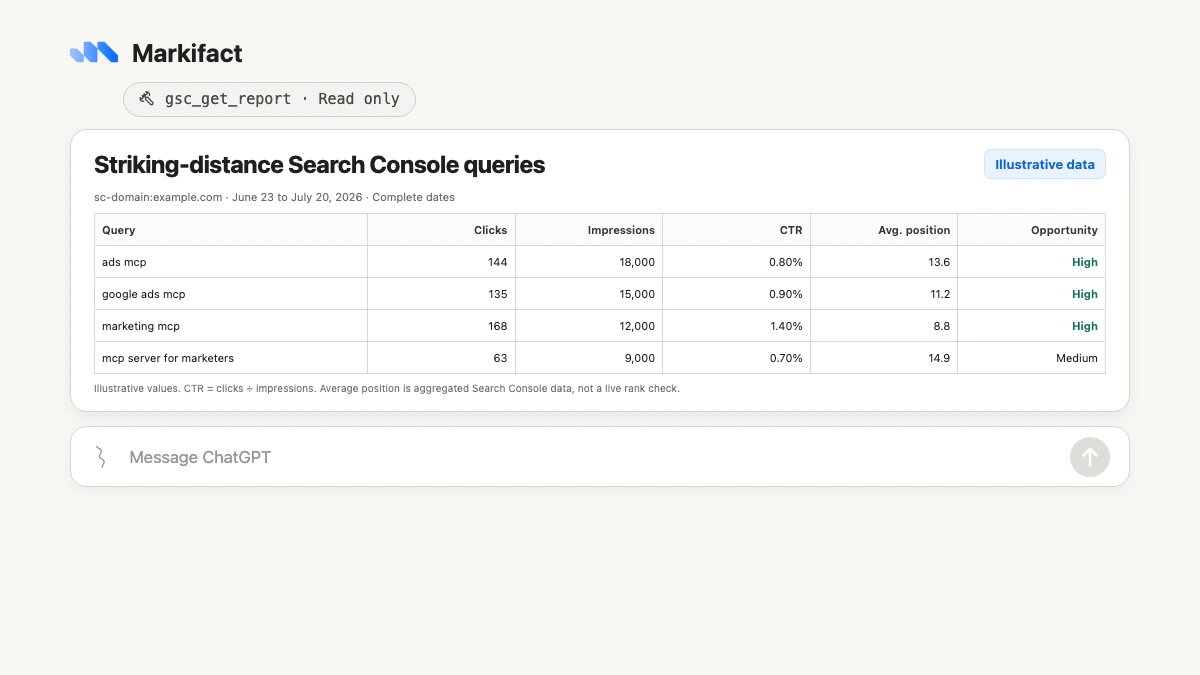Screen dimensions: 1200x675
Task: Focus the Message ChatGPT input field
Action: pos(600,457)
